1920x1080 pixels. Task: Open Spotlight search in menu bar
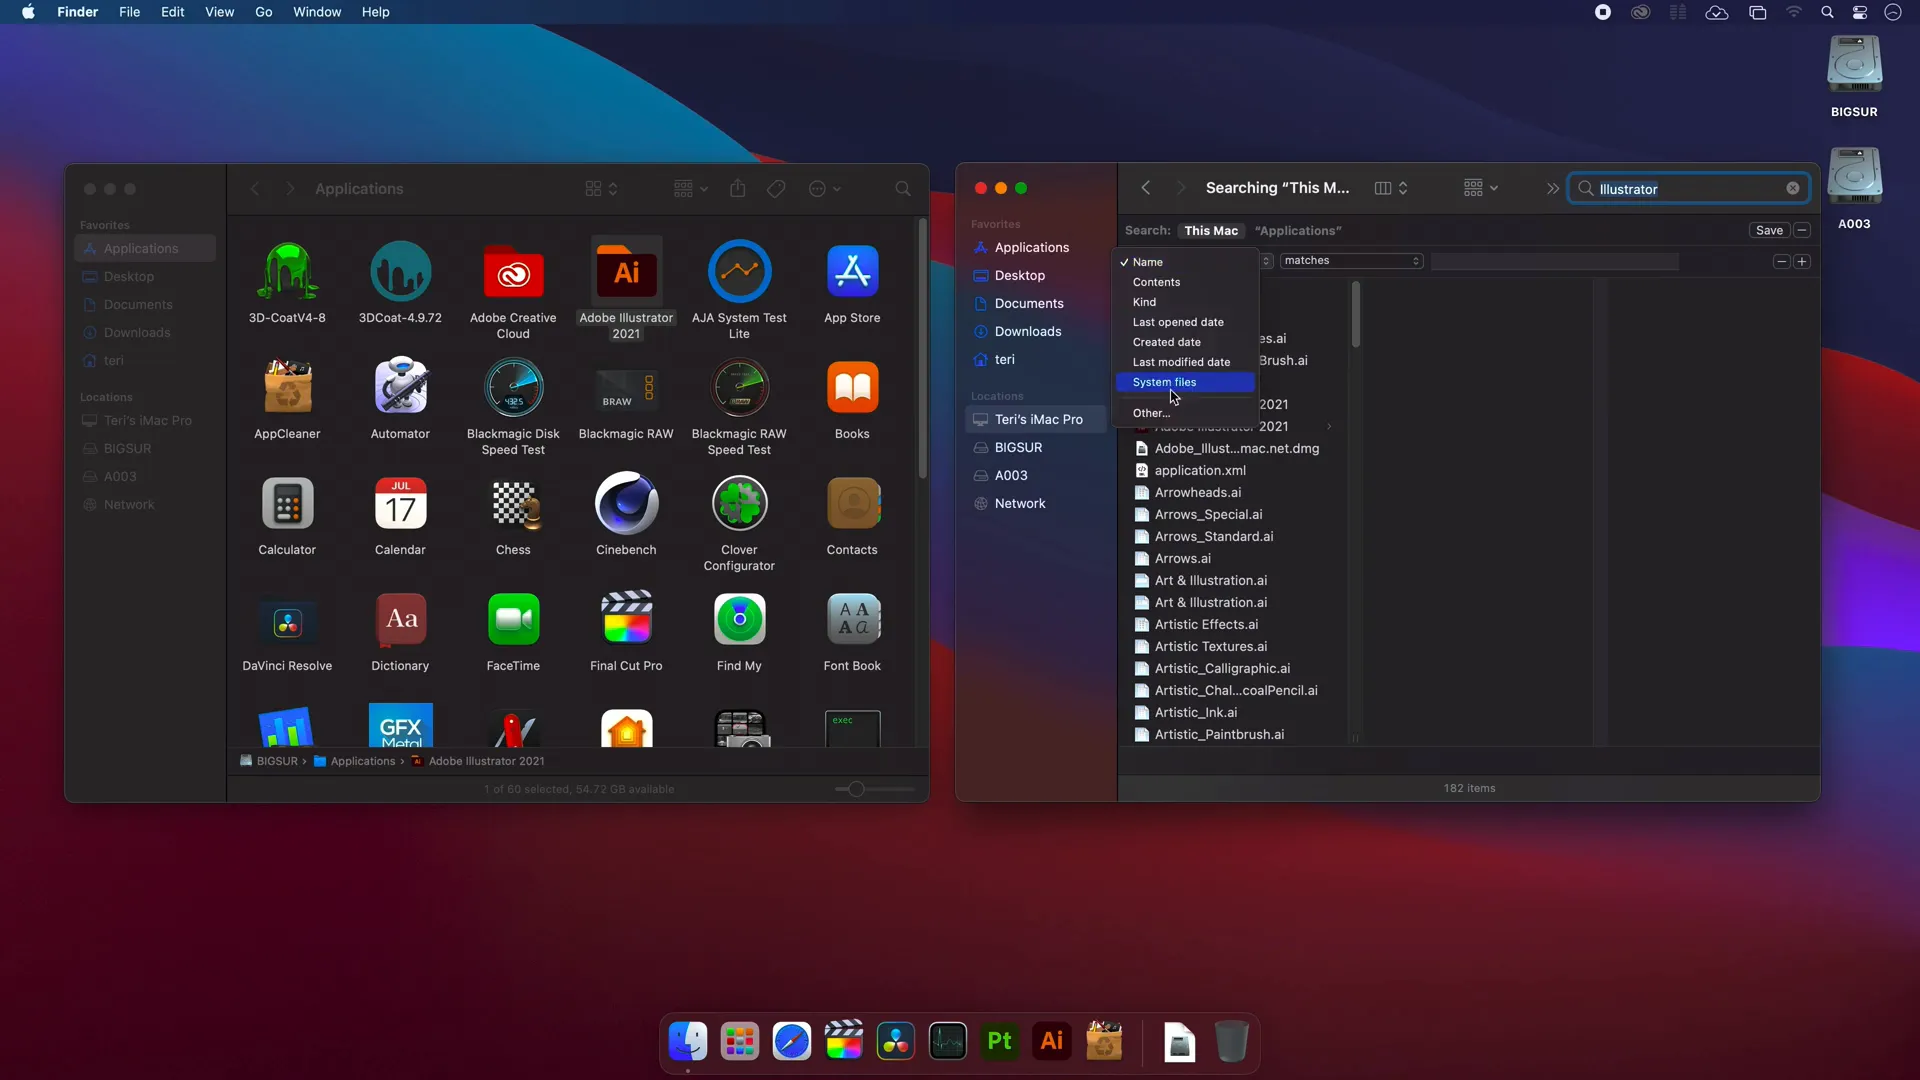tap(1827, 12)
